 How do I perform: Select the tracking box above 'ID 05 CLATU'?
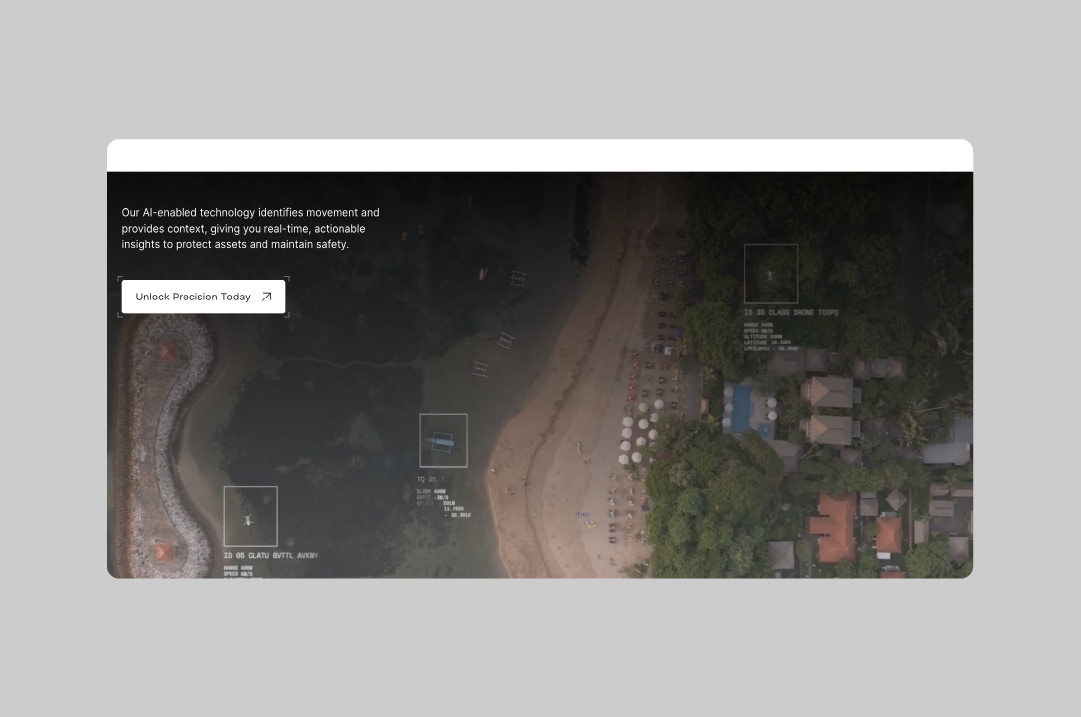[x=250, y=516]
